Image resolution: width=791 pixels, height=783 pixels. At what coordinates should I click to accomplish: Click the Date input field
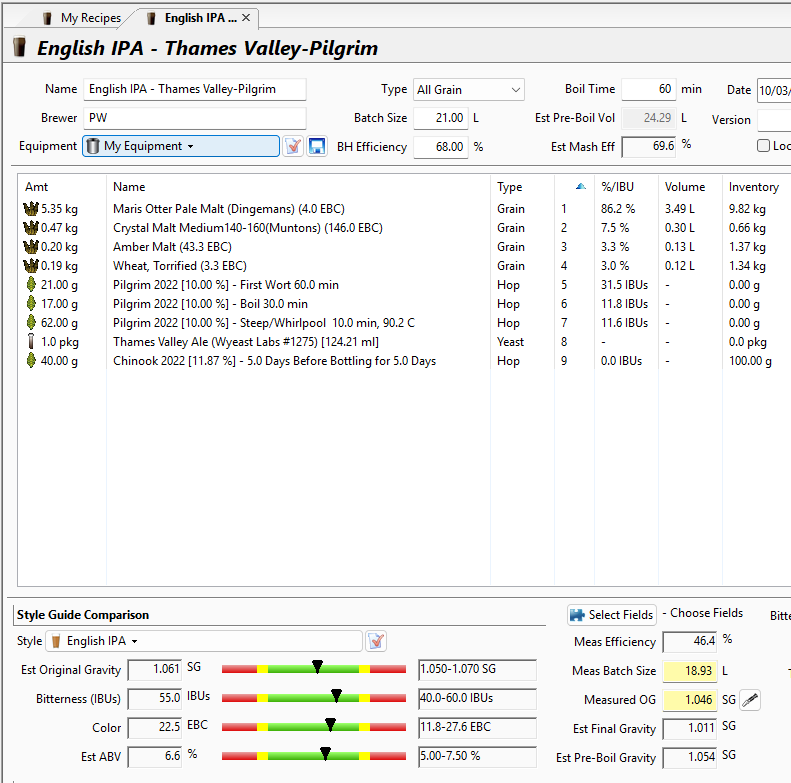click(x=774, y=90)
